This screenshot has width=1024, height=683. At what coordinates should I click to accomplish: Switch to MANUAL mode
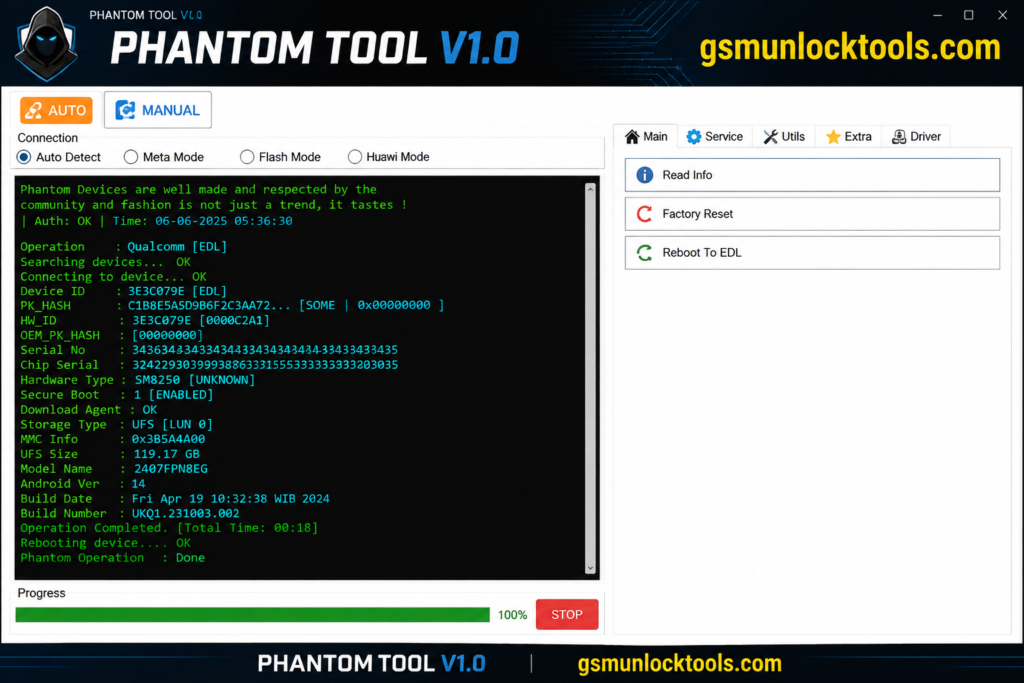[x=158, y=110]
